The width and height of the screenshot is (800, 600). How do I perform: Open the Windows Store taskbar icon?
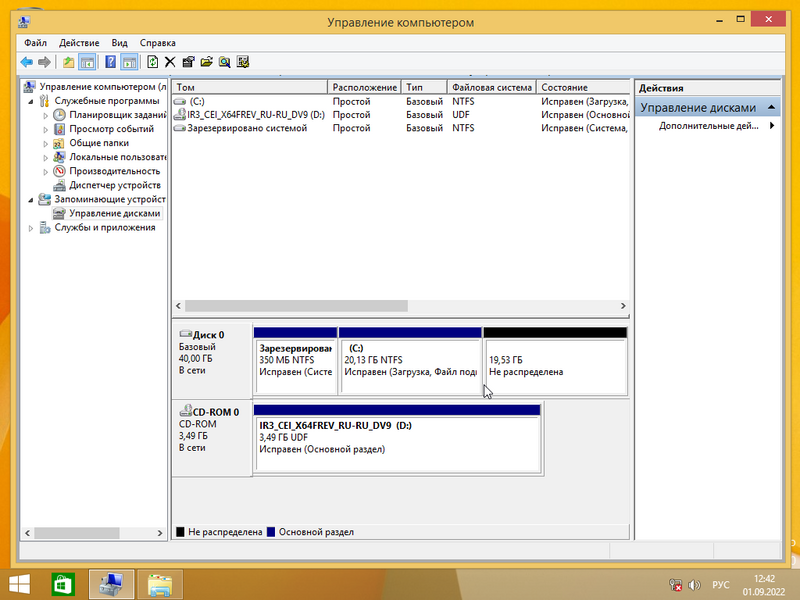tap(63, 584)
